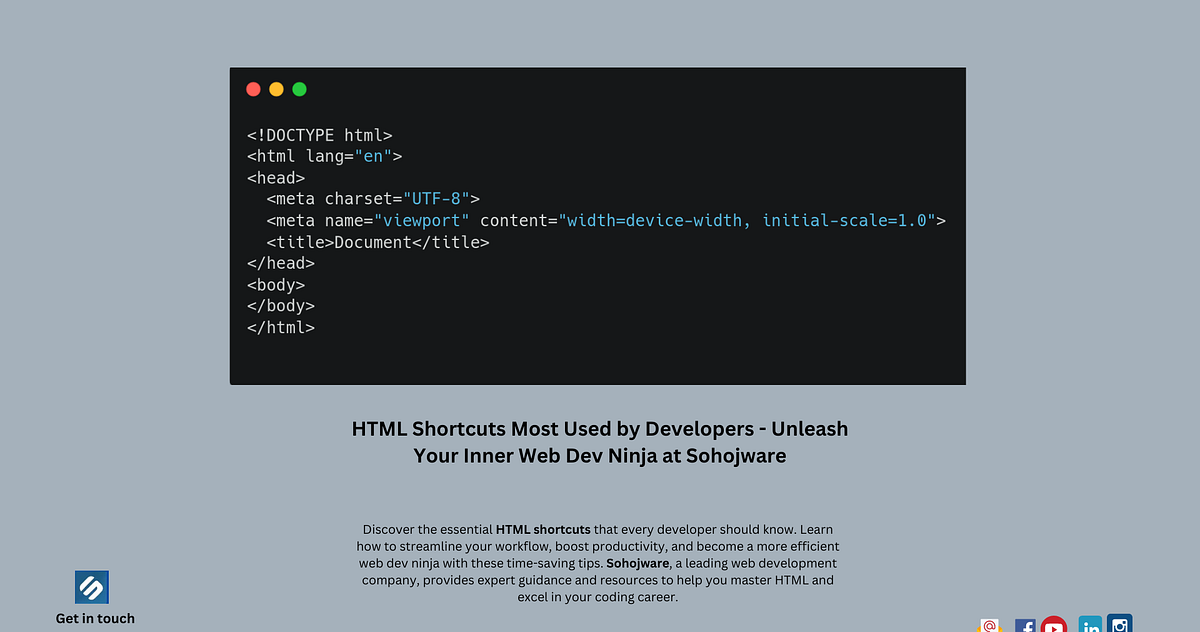Click the <!DOCTYPE html> declaration line
Viewport: 1200px width, 632px height.
point(319,134)
